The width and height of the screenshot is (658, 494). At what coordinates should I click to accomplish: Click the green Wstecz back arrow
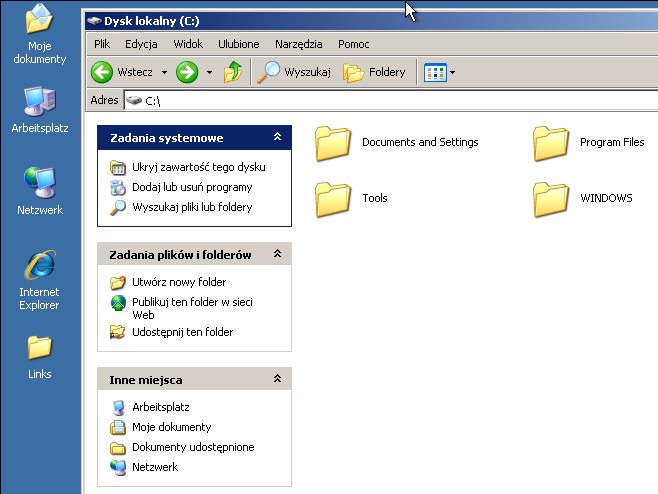click(101, 72)
